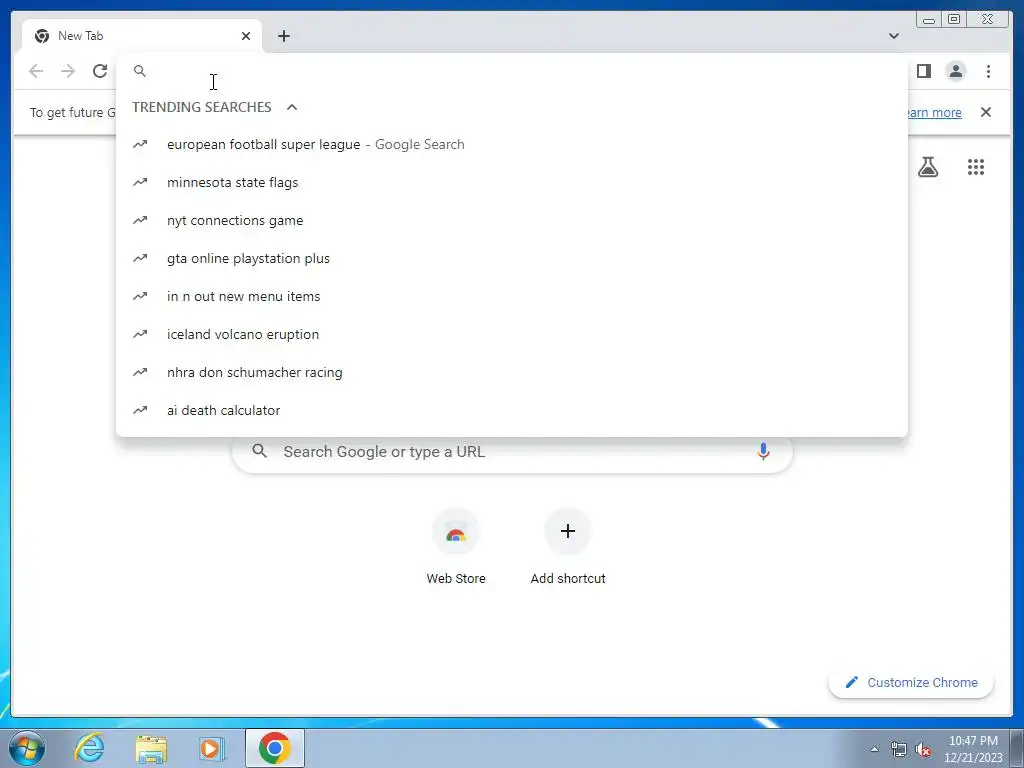Choose minnesota state flags suggestion

coord(511,182)
